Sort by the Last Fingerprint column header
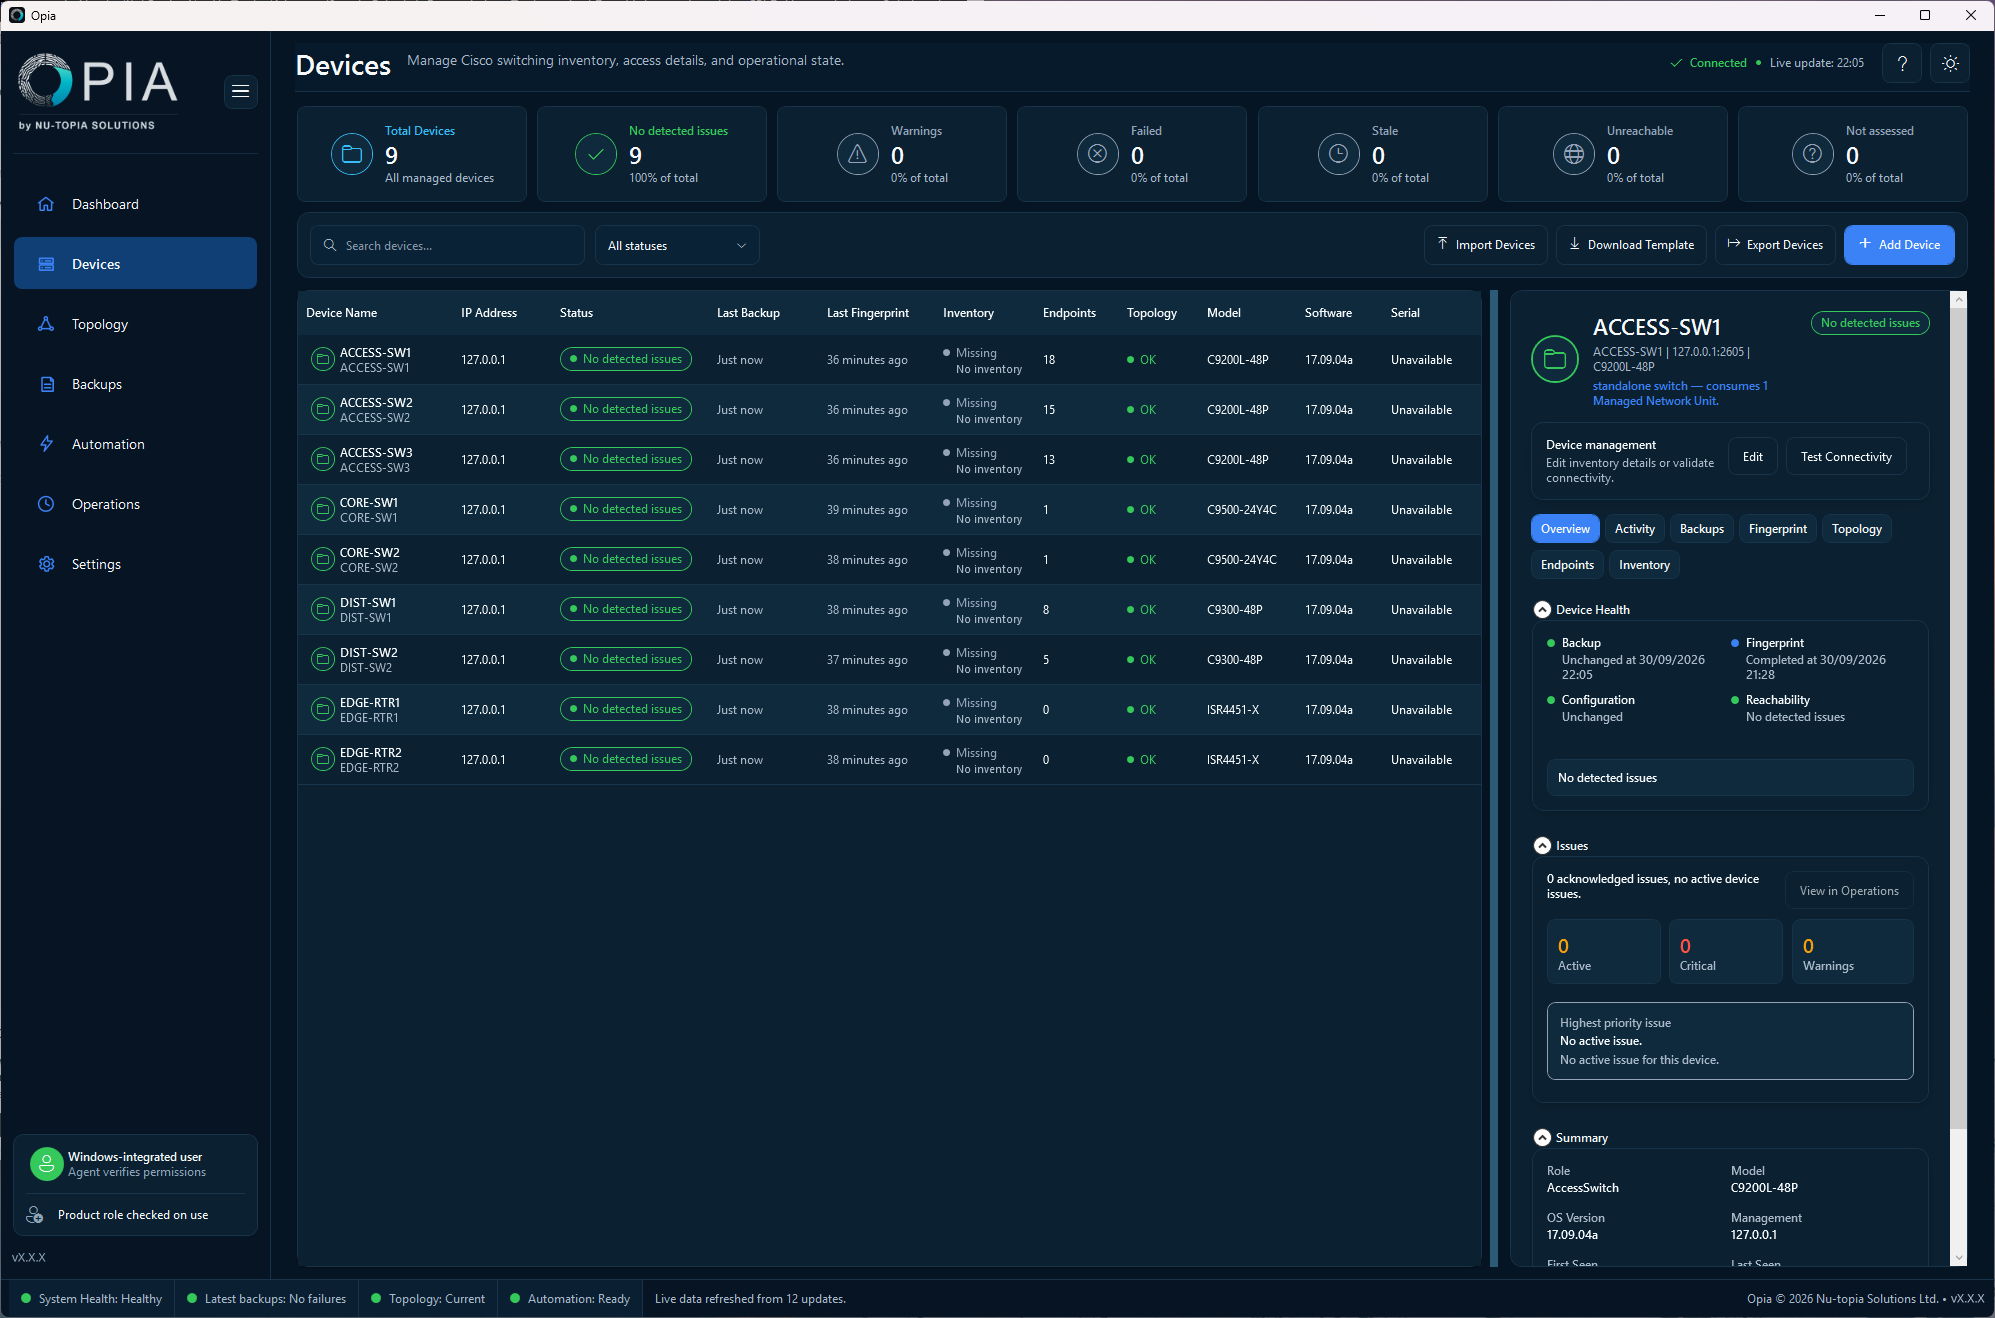The width and height of the screenshot is (1995, 1318). tap(867, 313)
